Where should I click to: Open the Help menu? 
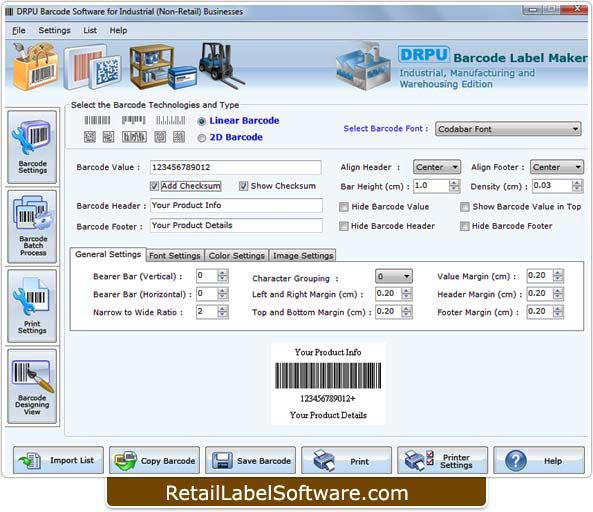click(x=118, y=30)
